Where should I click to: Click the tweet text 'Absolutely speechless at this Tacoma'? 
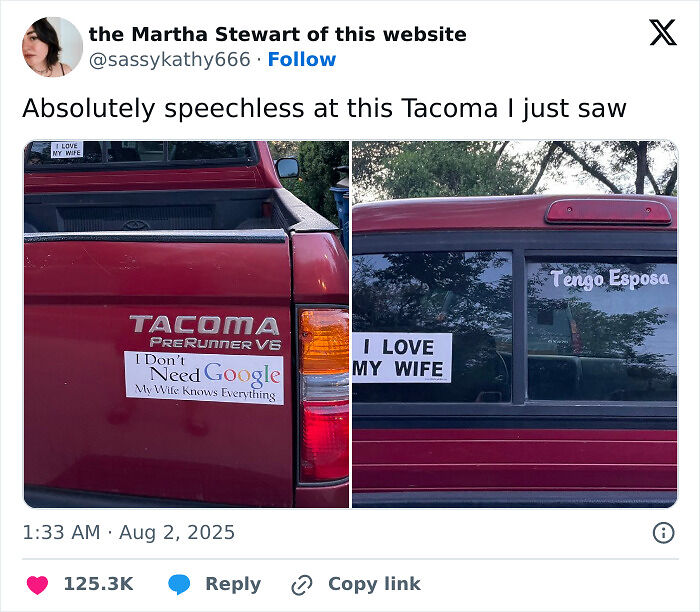tap(260, 108)
